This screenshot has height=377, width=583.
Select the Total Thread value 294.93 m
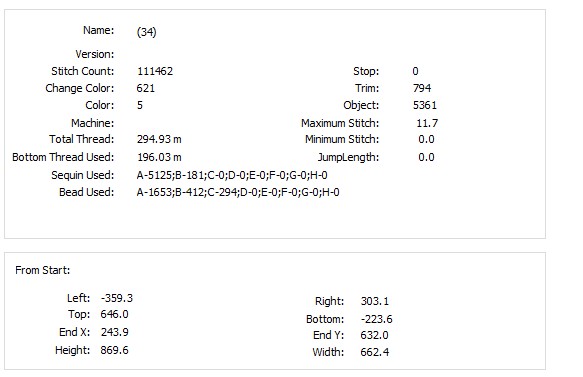pyautogui.click(x=159, y=139)
